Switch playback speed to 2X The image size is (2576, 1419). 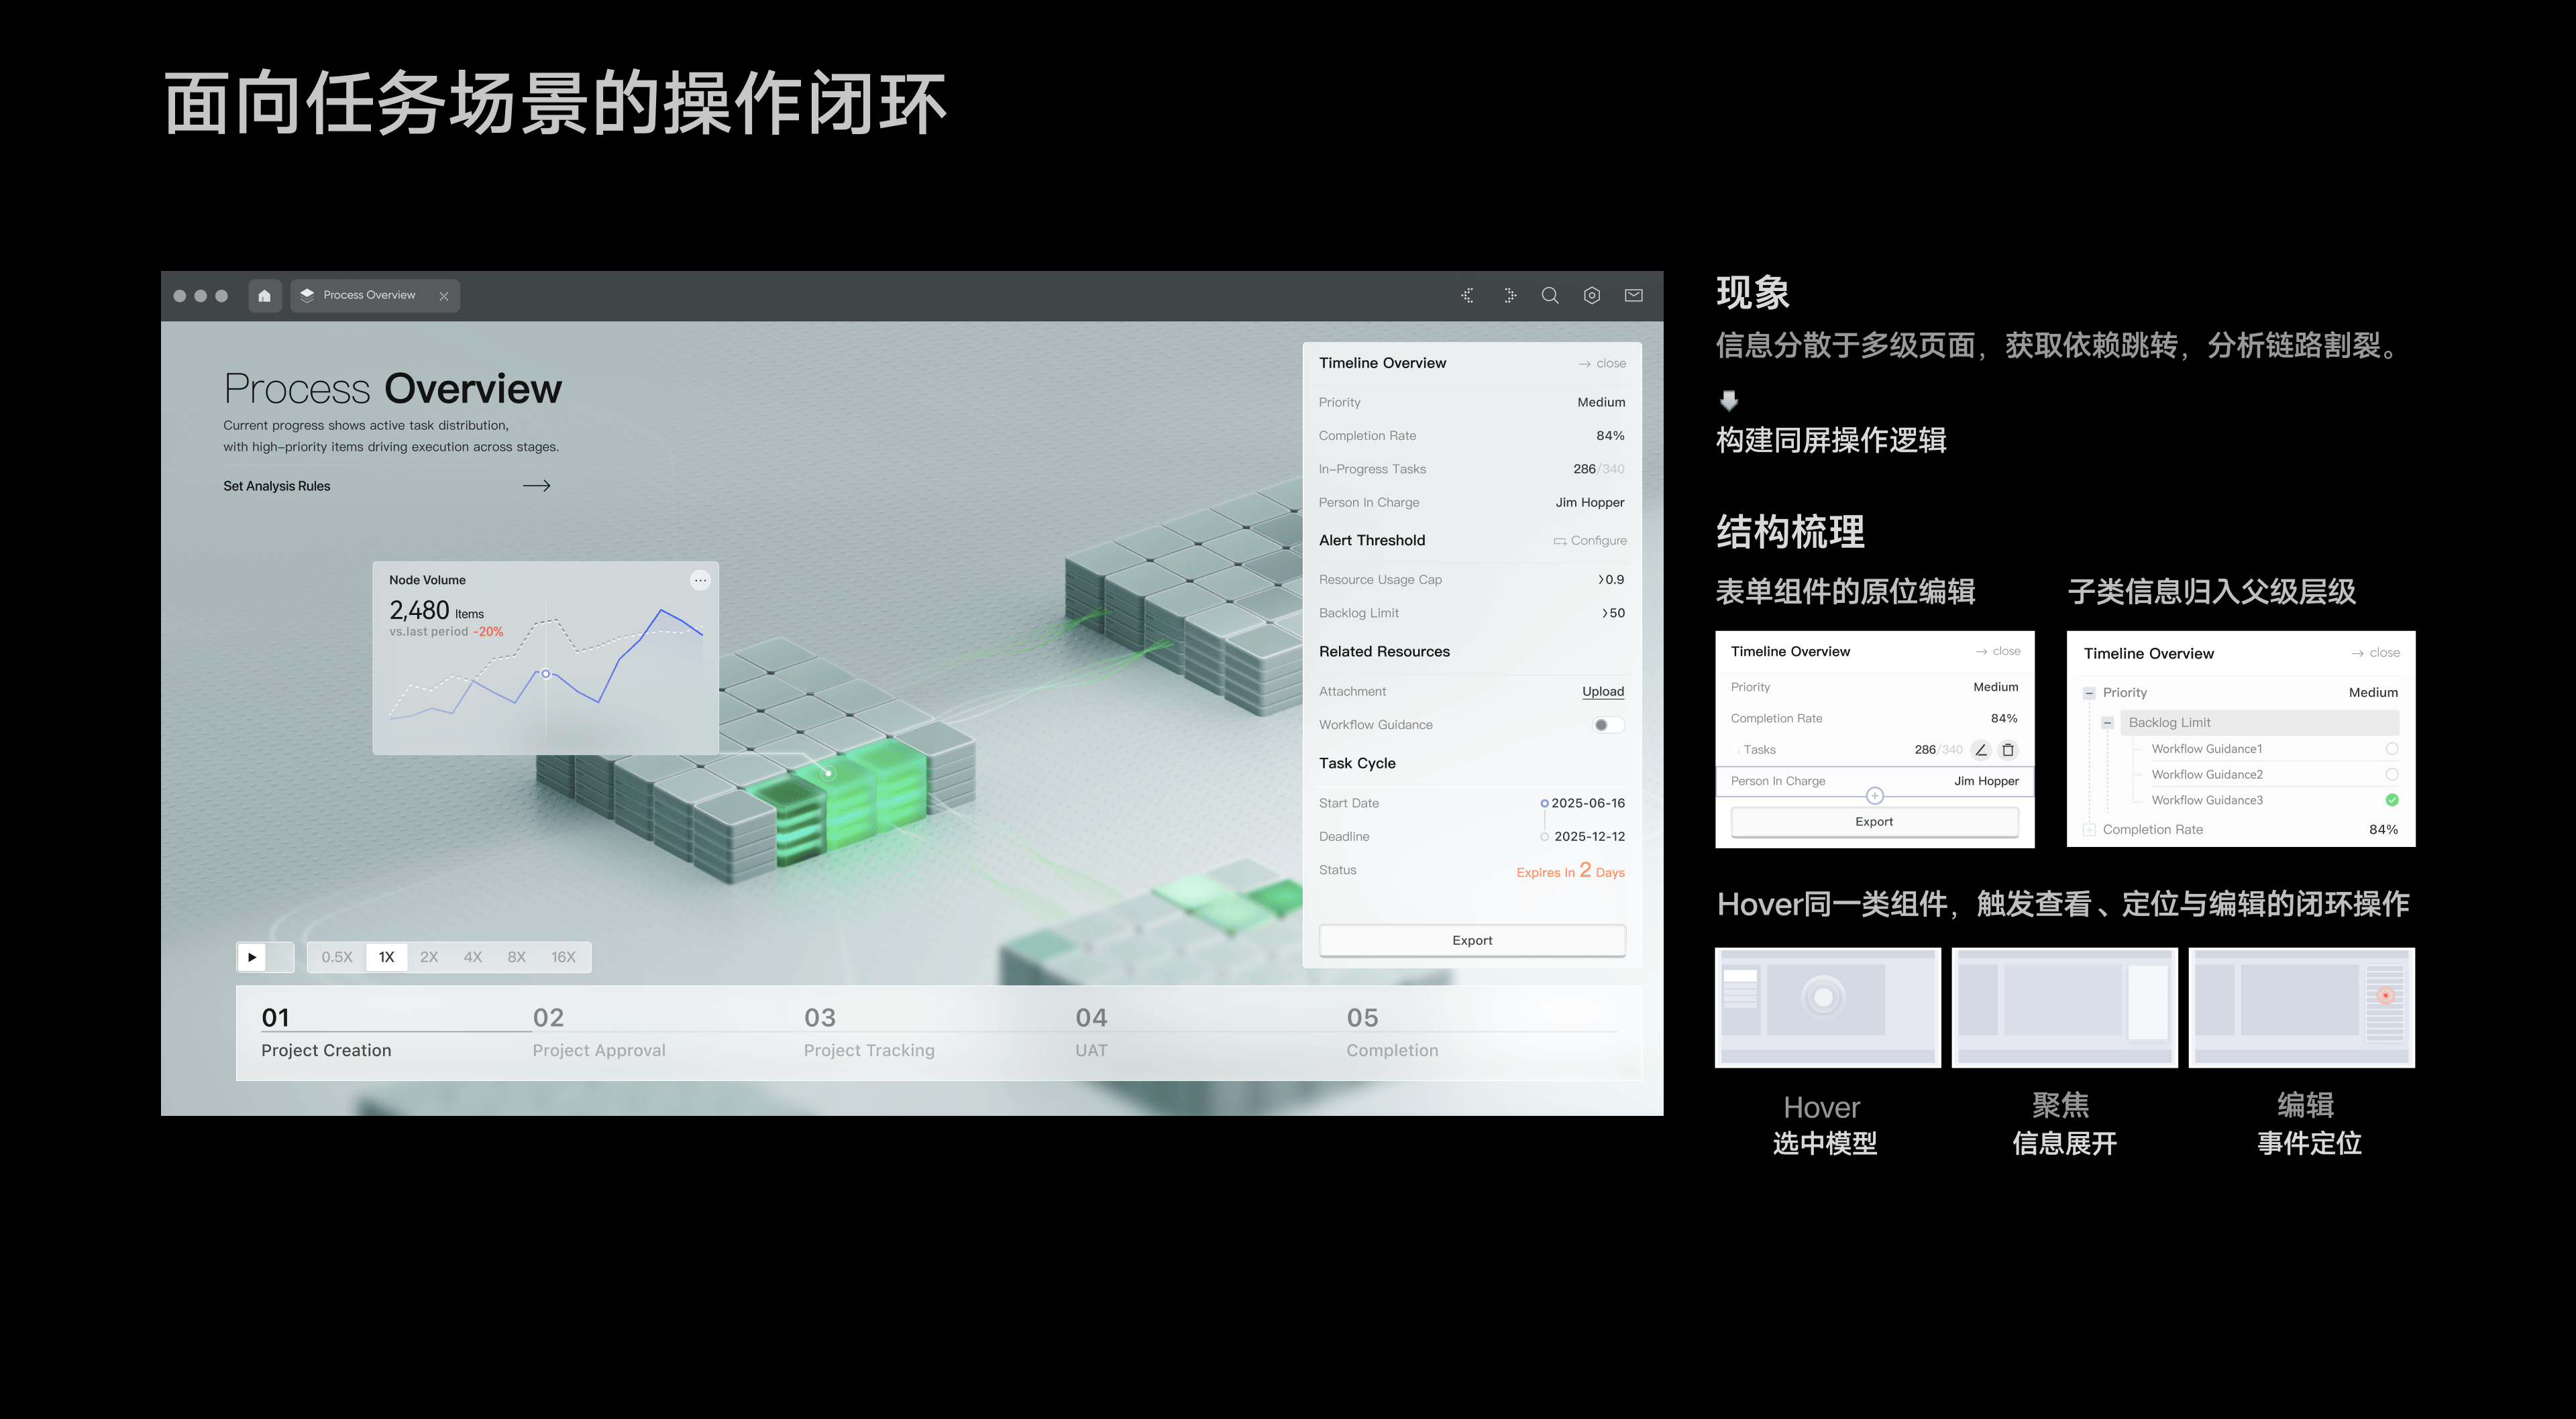coord(429,957)
